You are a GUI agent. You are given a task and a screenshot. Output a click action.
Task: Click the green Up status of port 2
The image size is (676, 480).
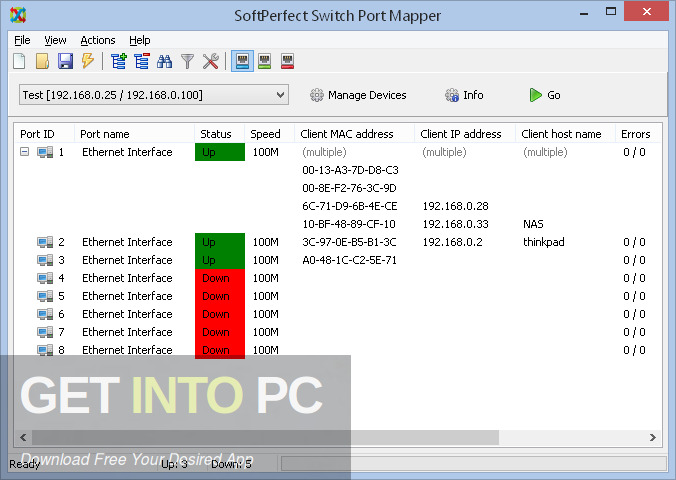click(220, 242)
